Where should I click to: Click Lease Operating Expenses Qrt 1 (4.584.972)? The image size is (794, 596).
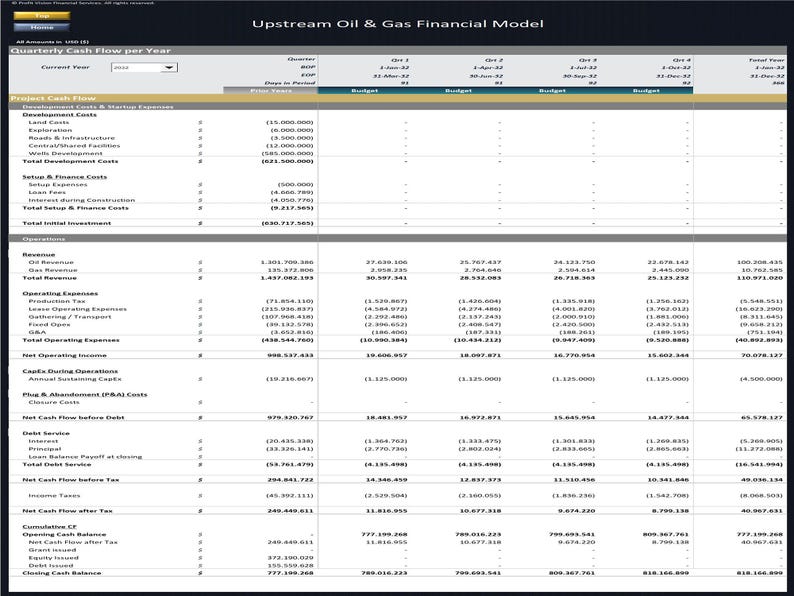tap(386, 309)
